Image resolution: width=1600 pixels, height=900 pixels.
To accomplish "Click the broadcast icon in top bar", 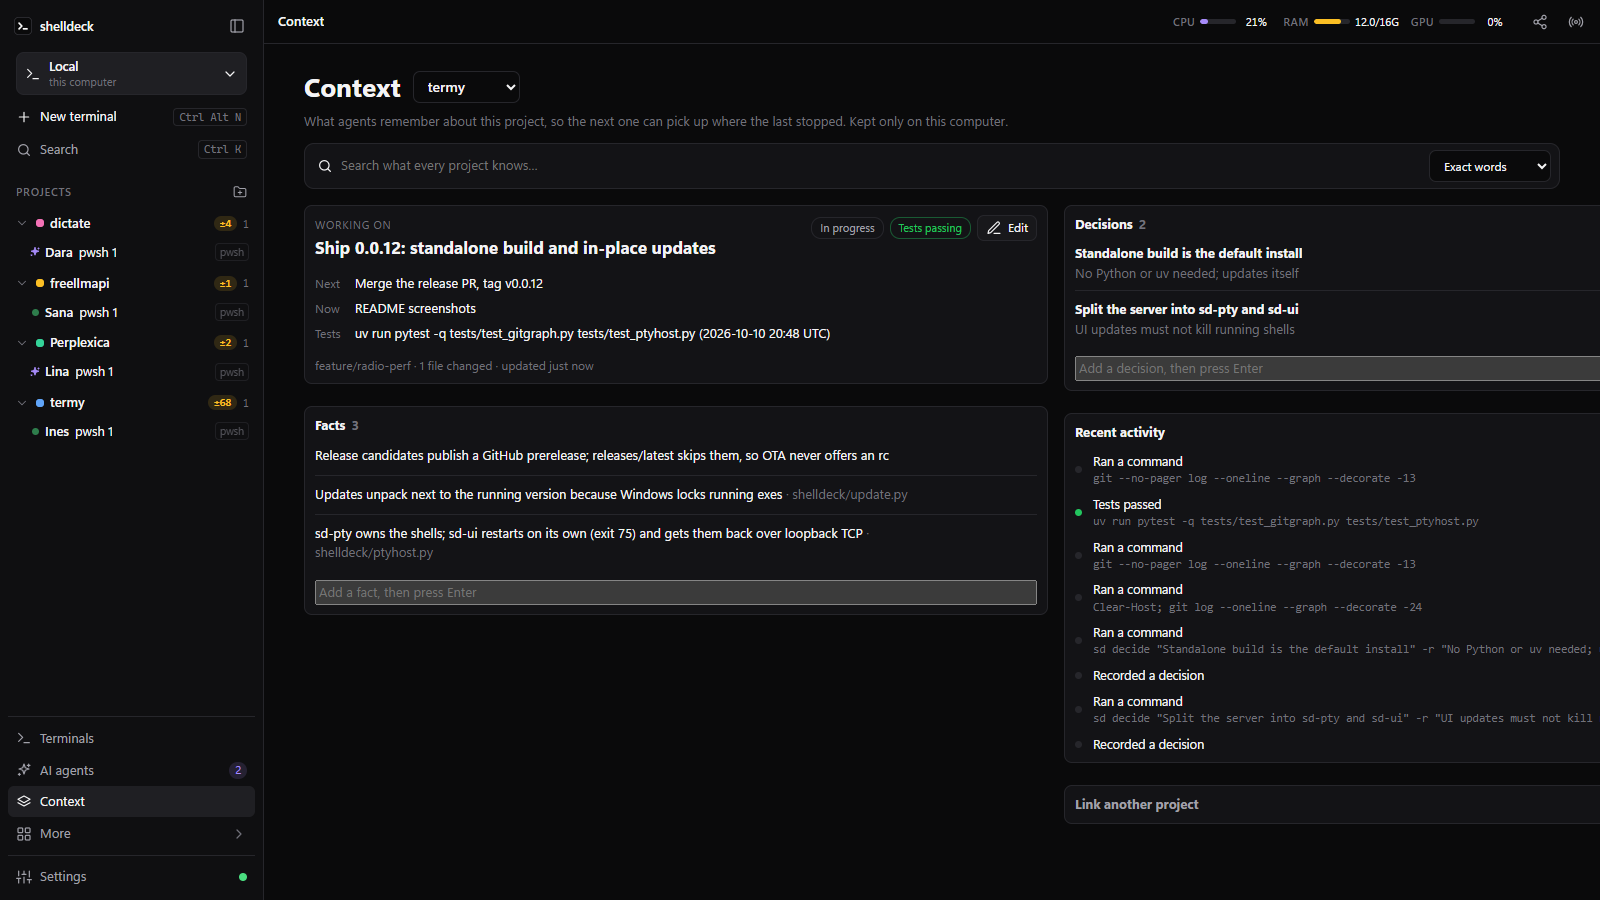I will [x=1576, y=22].
